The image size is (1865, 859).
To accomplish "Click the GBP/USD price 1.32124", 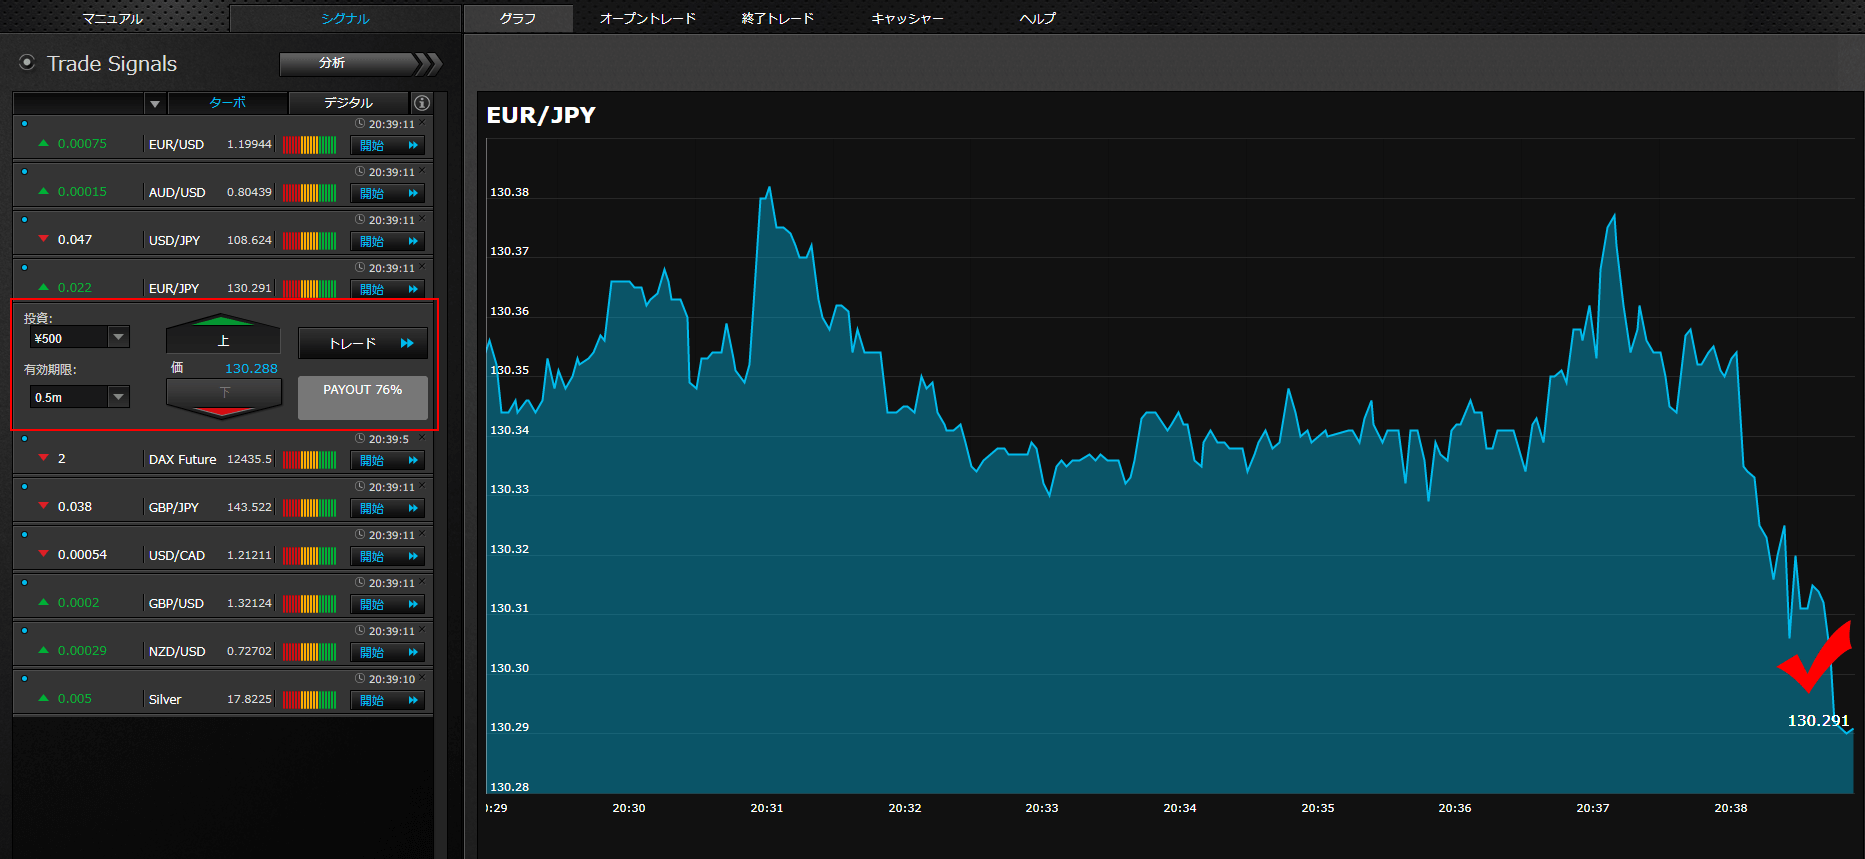I will click(x=249, y=603).
